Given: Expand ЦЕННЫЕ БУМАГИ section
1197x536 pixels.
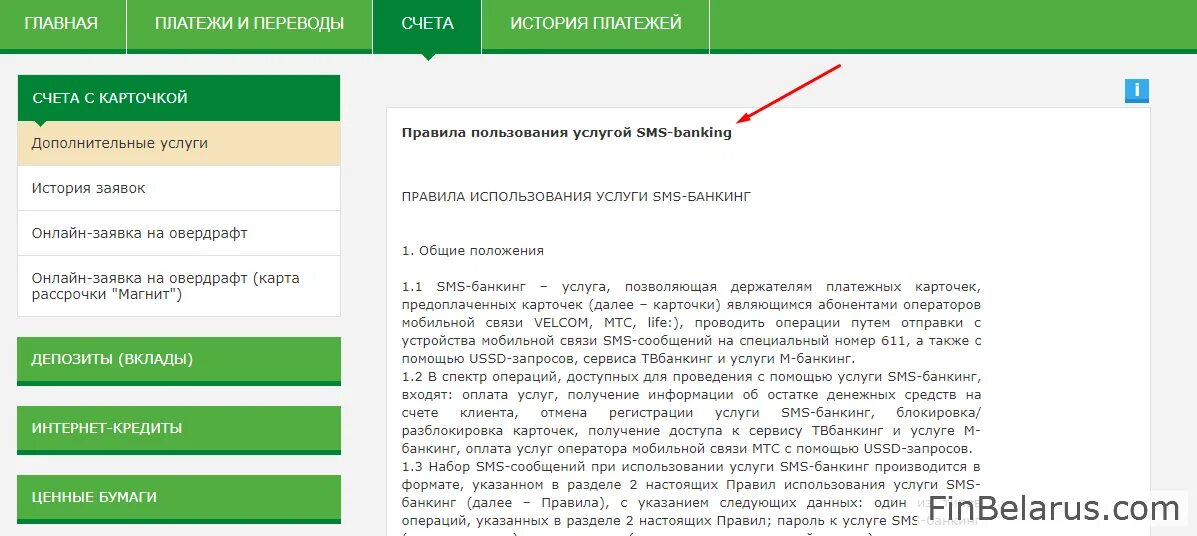Looking at the screenshot, I should pos(179,497).
